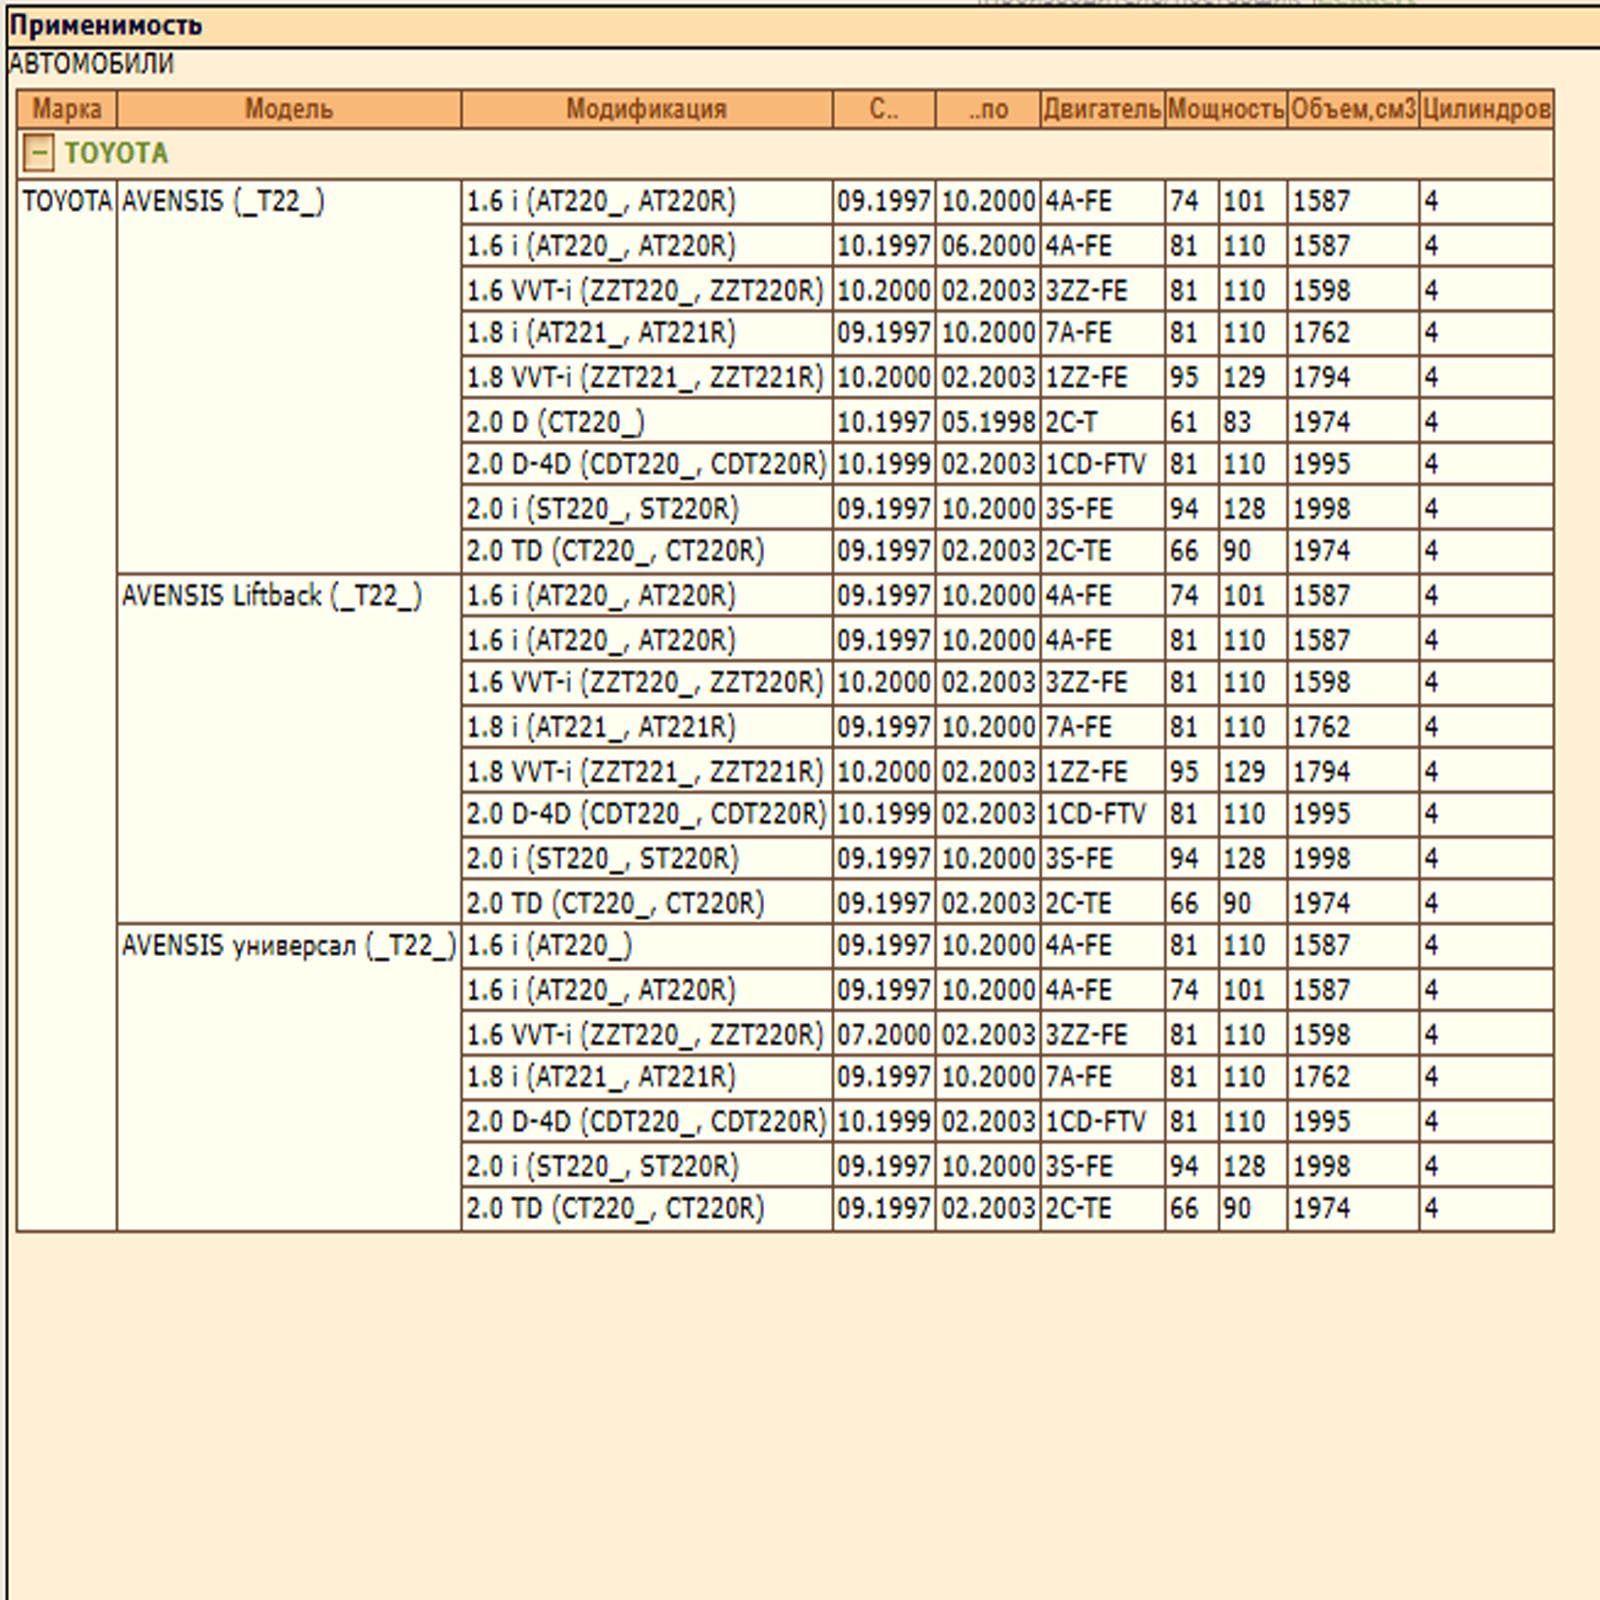The width and height of the screenshot is (1600, 1600).
Task: Click the Модель column header
Action: click(288, 109)
